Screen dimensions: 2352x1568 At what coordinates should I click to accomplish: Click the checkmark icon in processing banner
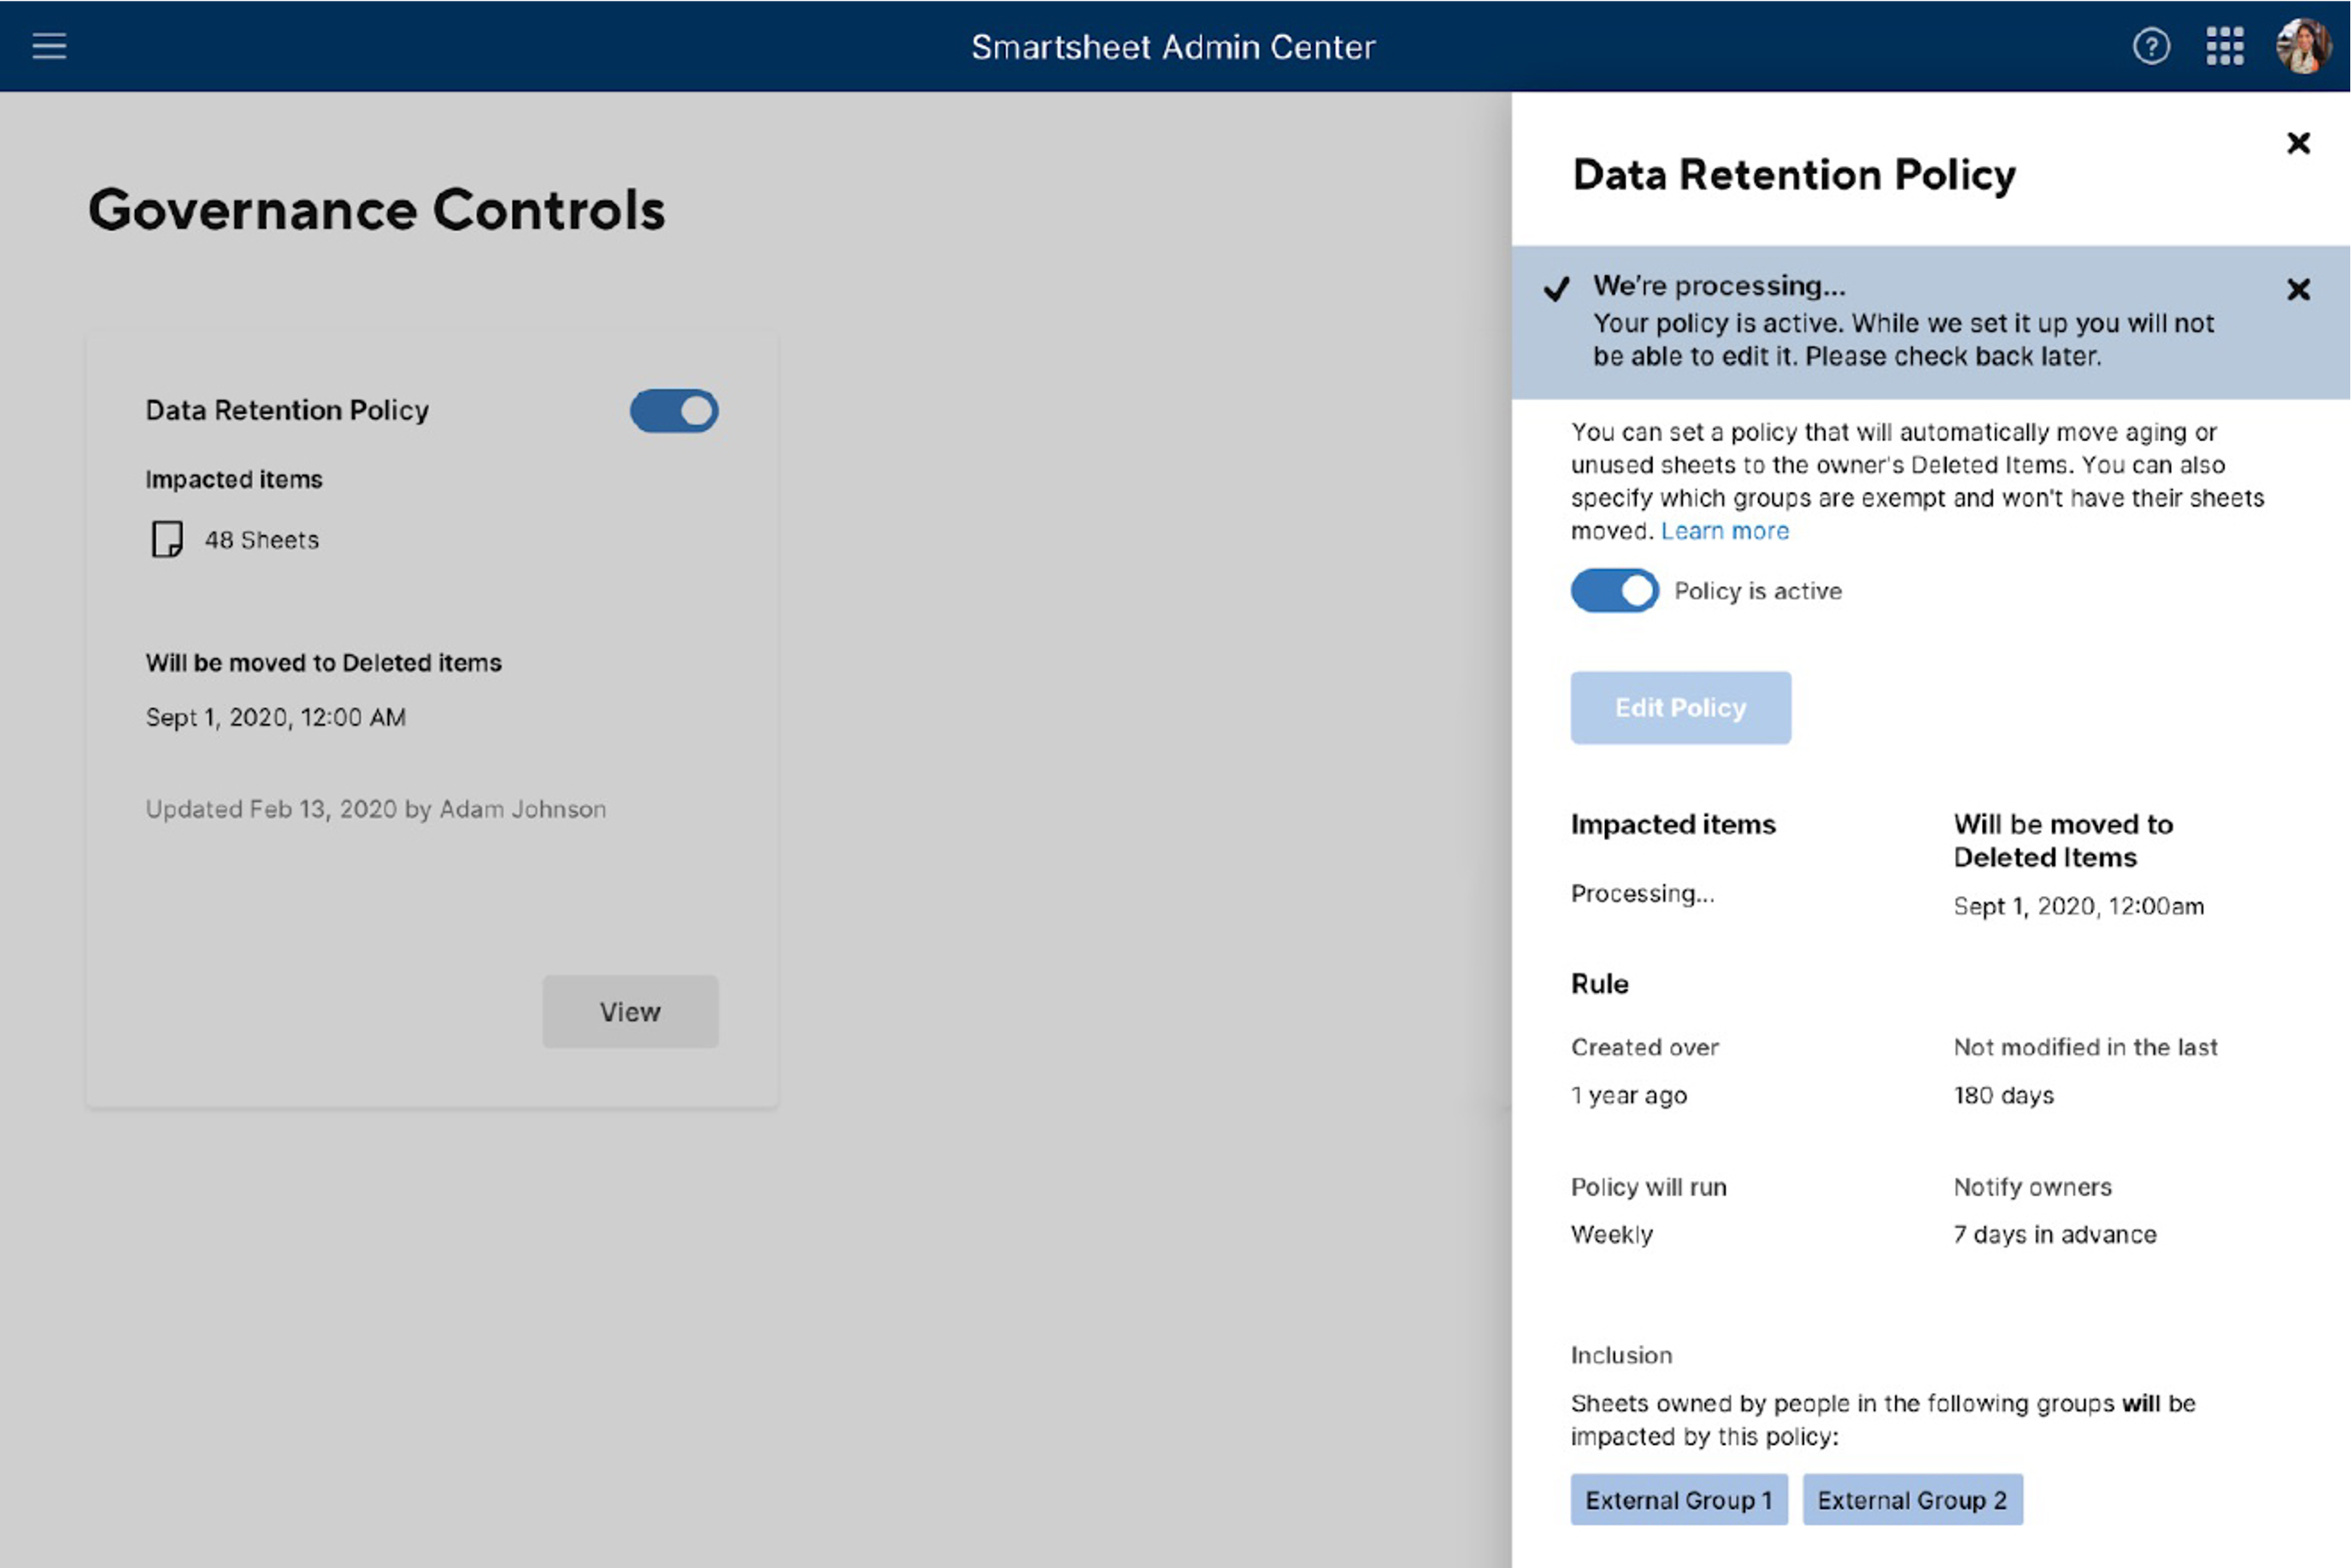pos(1556,289)
